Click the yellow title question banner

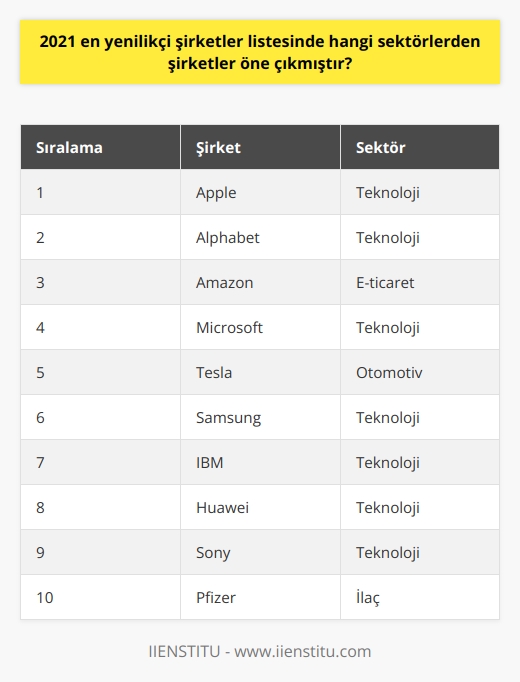(x=260, y=52)
